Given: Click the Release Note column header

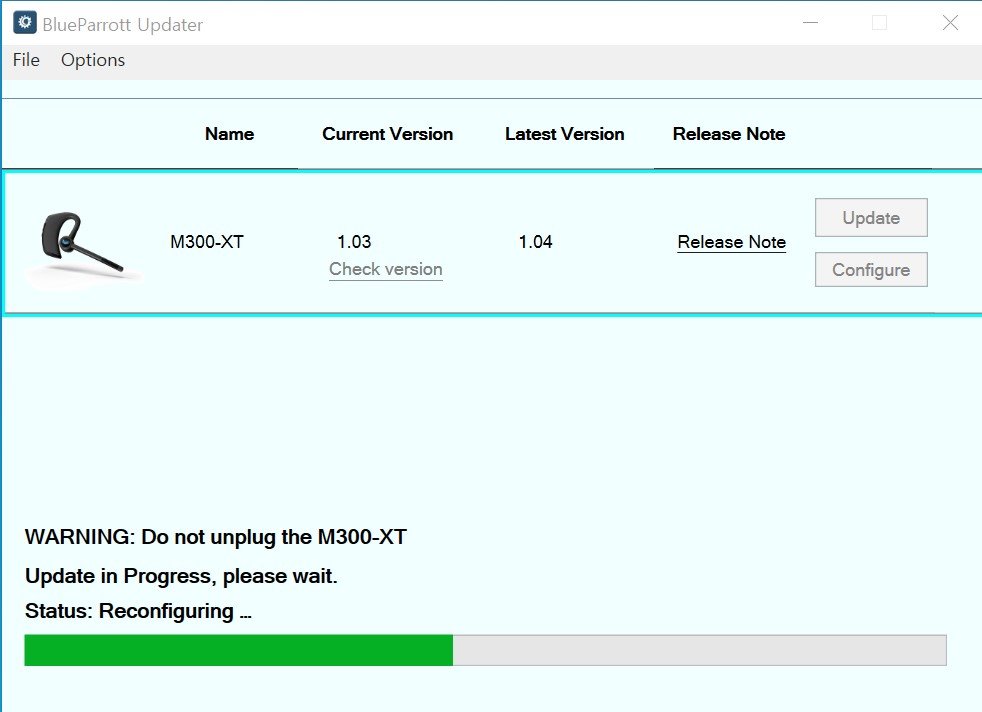Looking at the screenshot, I should point(729,134).
